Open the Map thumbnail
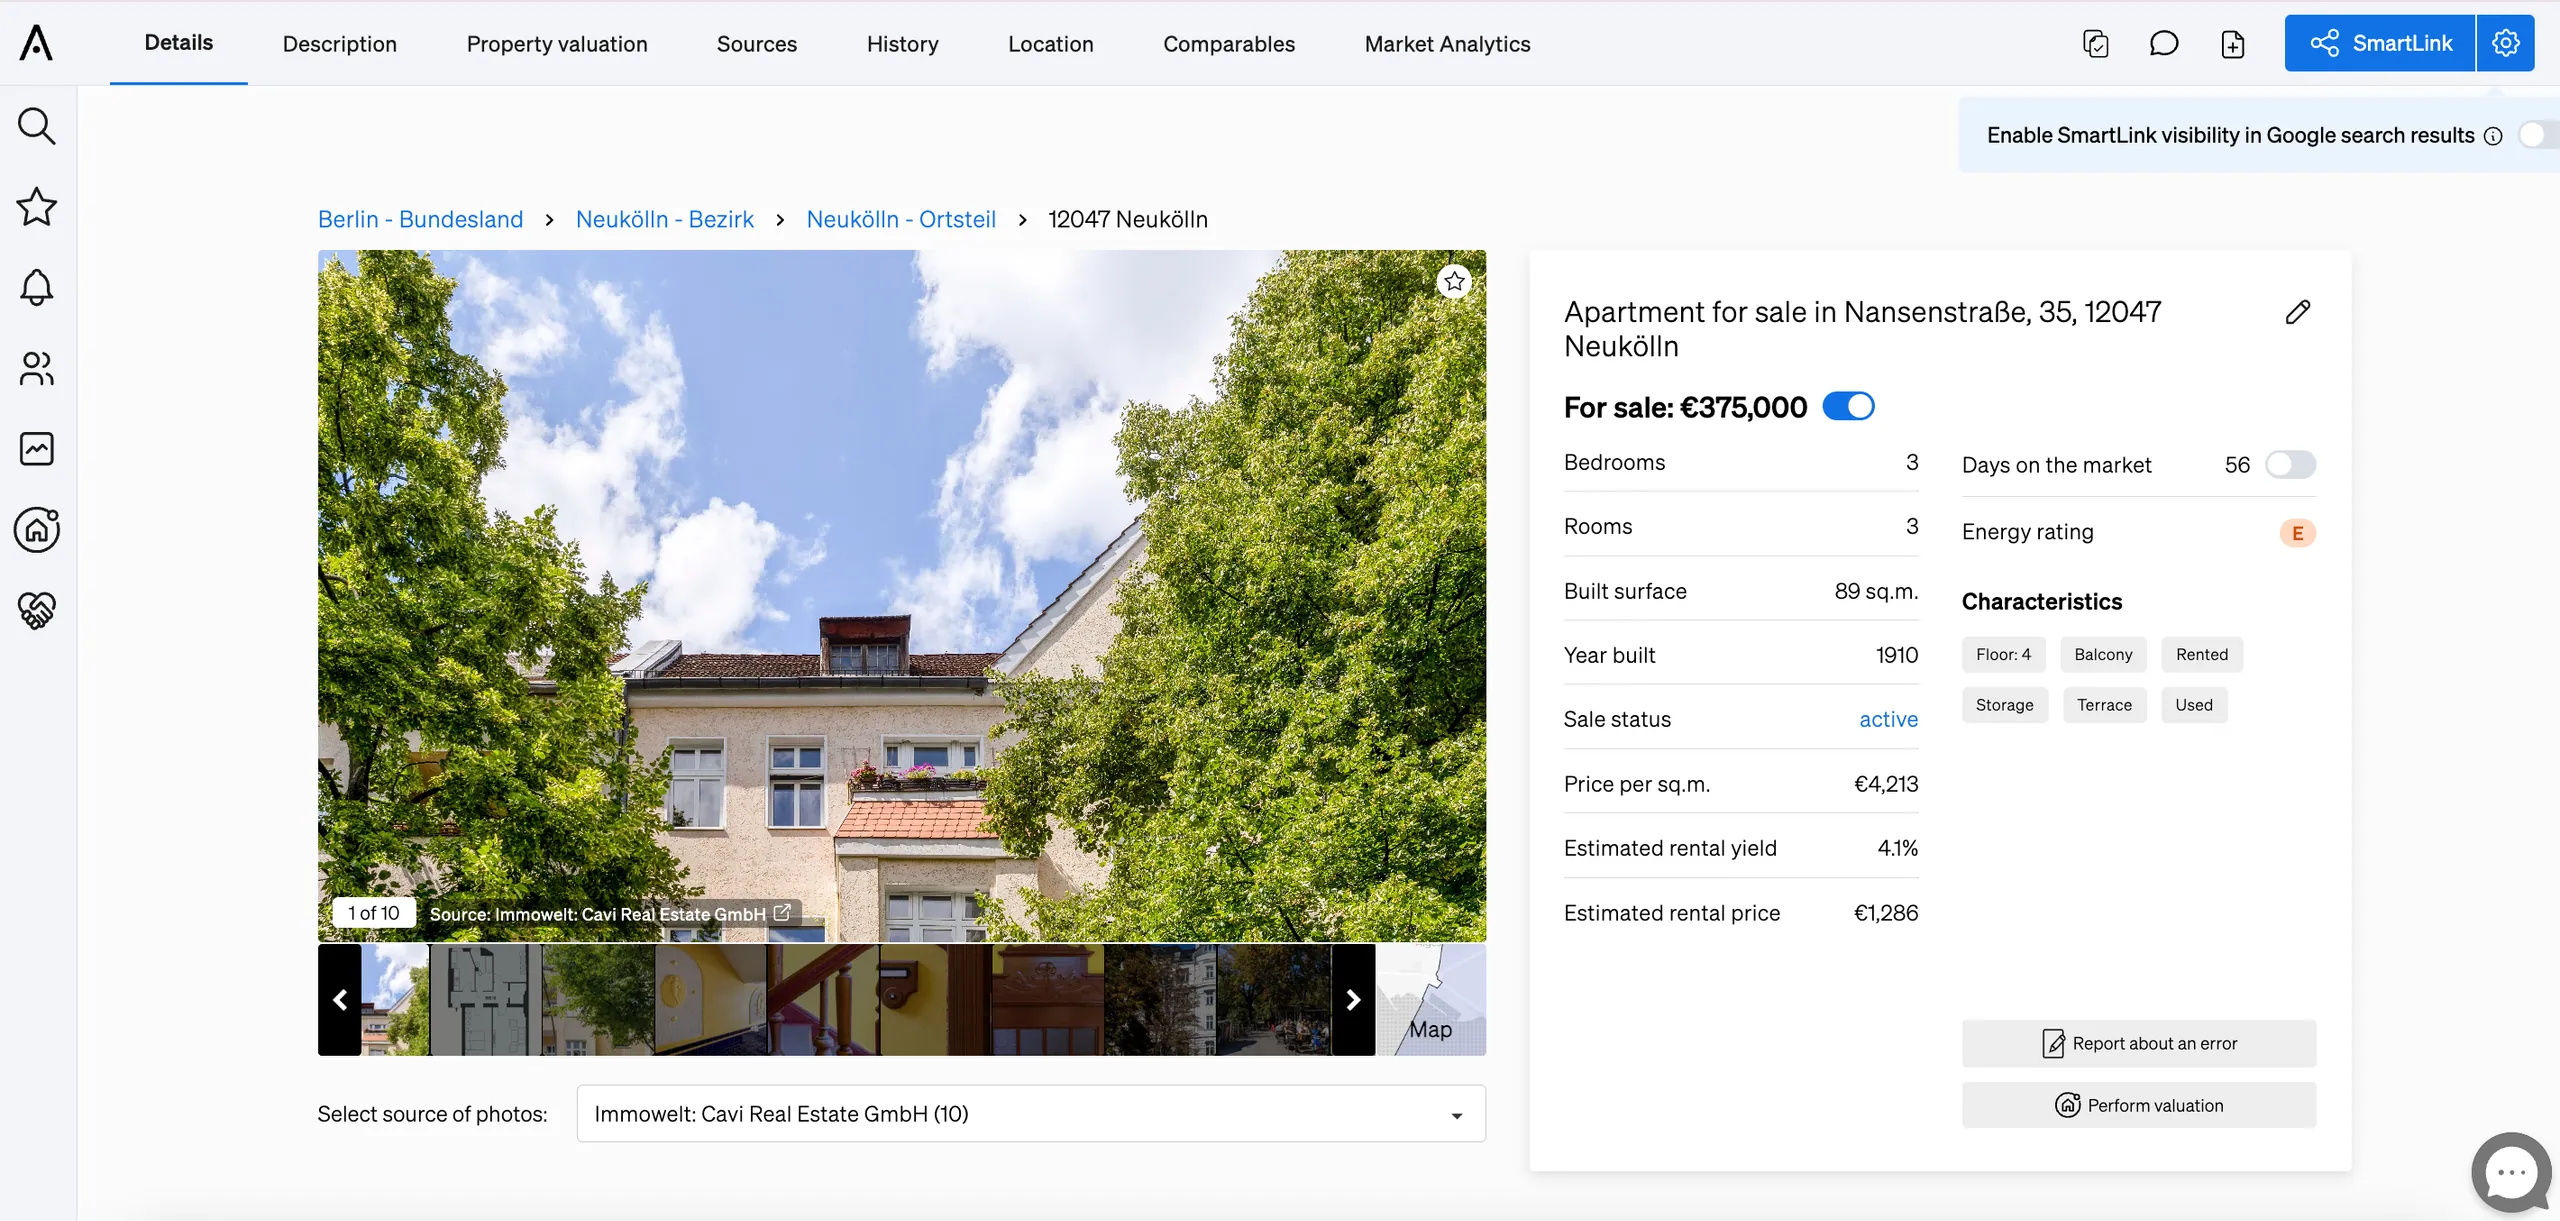Screen dimensions: 2560x1221 click(1431, 999)
